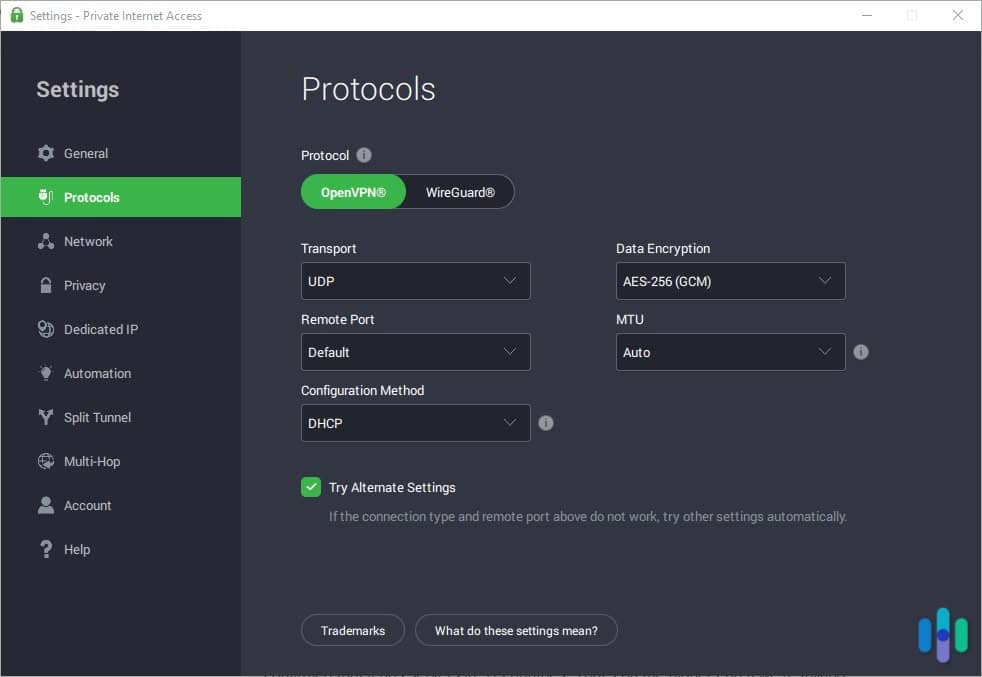
Task: Open the Multi-Hop settings
Action: coord(121,462)
